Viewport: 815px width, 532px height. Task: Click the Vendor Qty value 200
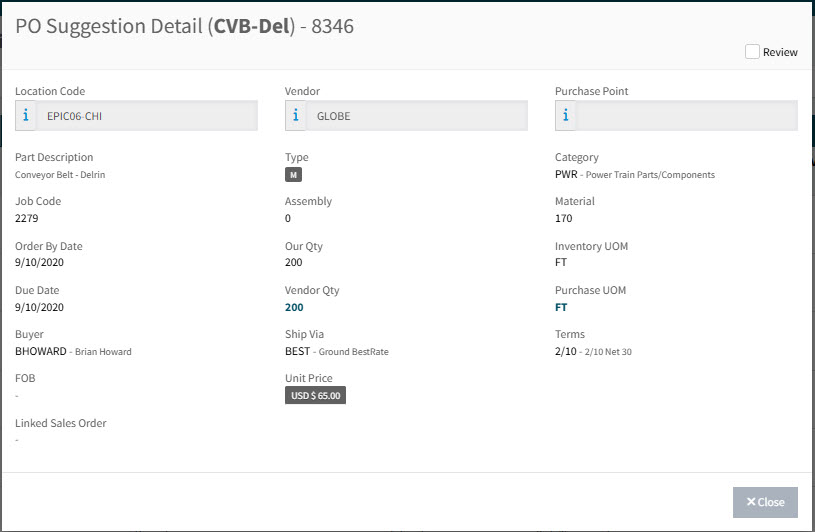[x=294, y=308]
